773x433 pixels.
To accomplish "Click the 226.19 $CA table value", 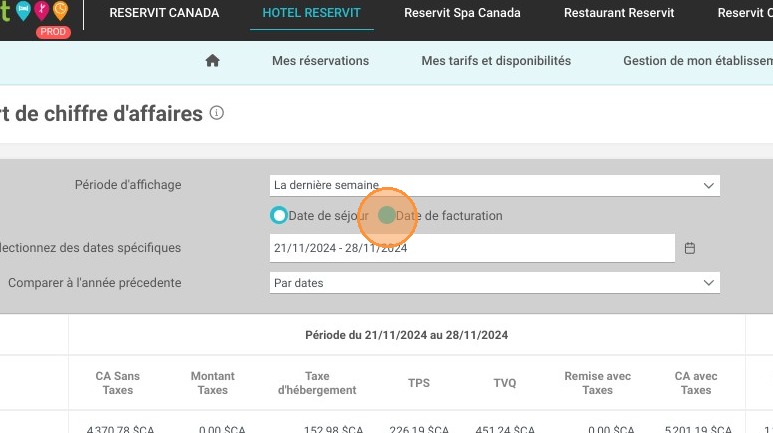I will tap(419, 429).
